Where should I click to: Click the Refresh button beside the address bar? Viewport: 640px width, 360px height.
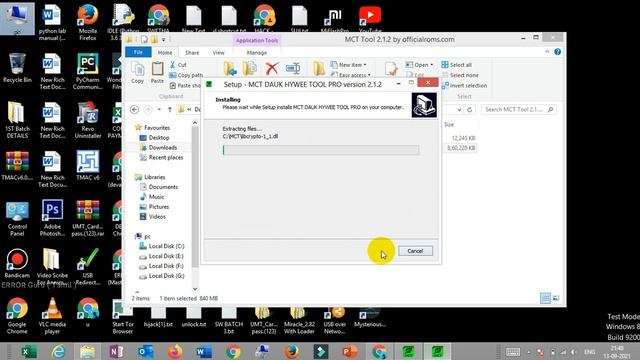pos(470,110)
